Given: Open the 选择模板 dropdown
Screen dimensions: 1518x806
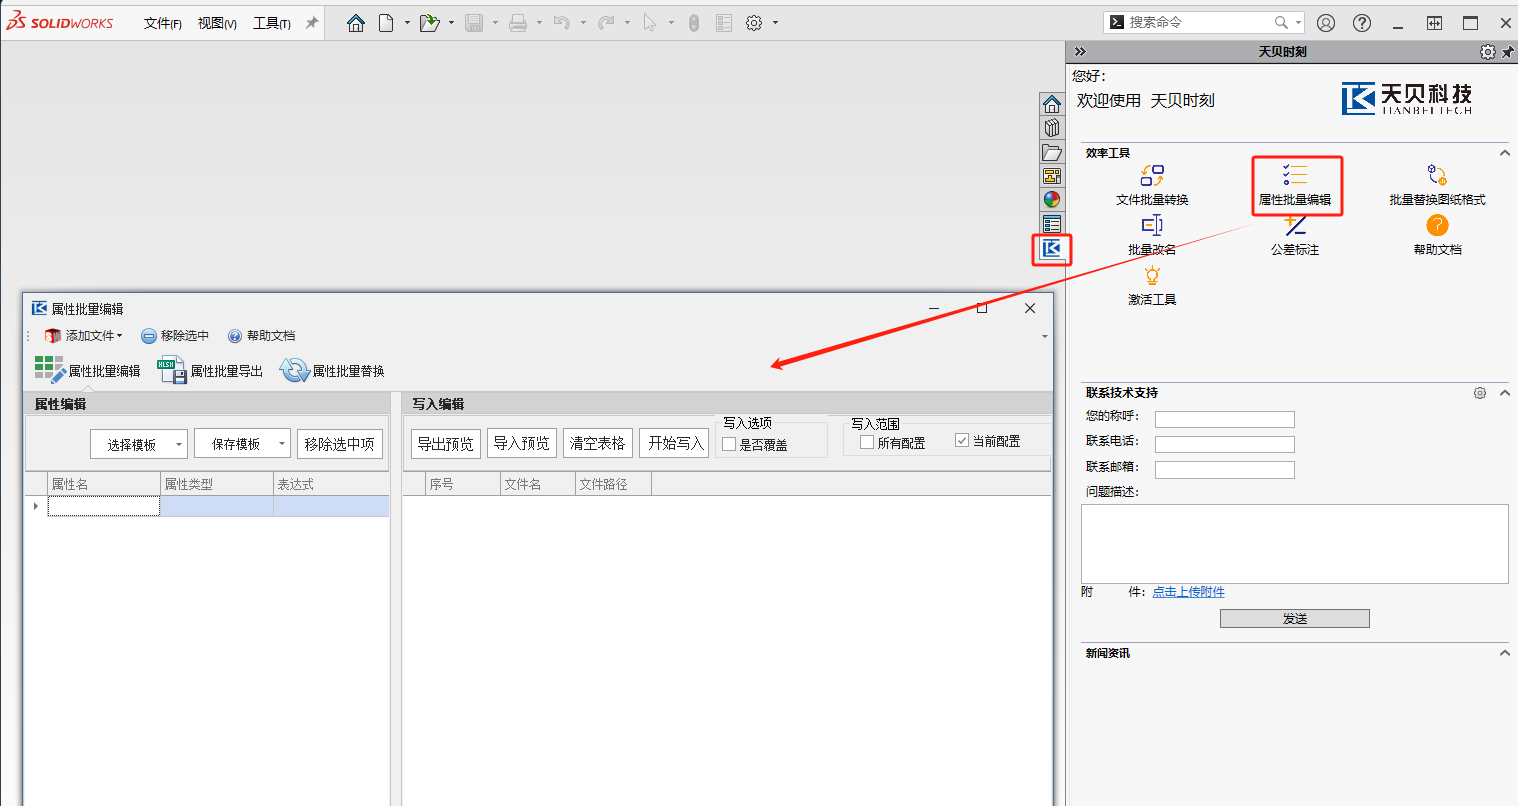Looking at the screenshot, I should click(x=139, y=444).
